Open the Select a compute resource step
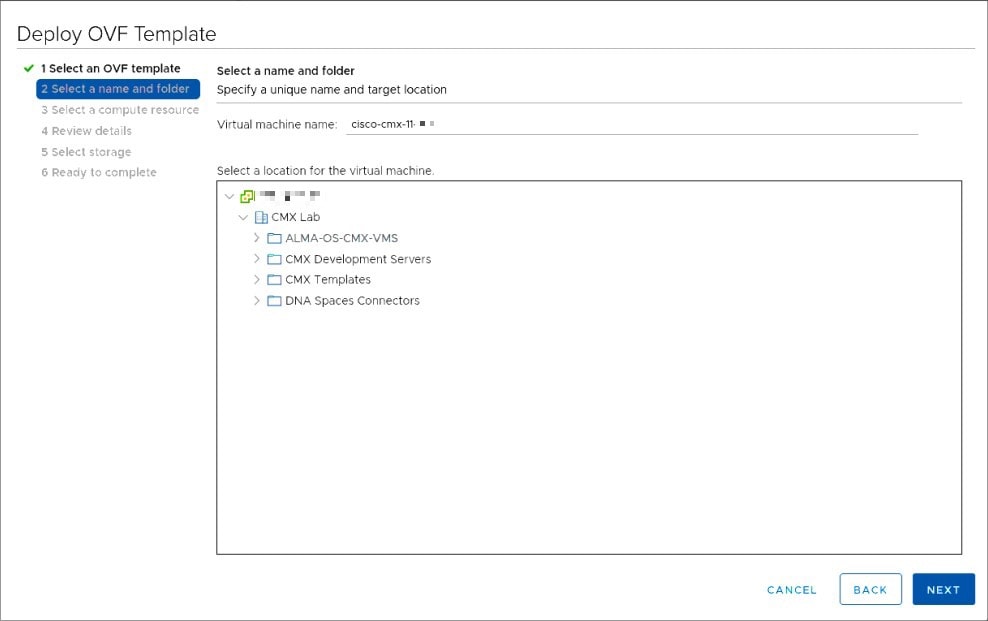The width and height of the screenshot is (988, 621). tap(120, 110)
